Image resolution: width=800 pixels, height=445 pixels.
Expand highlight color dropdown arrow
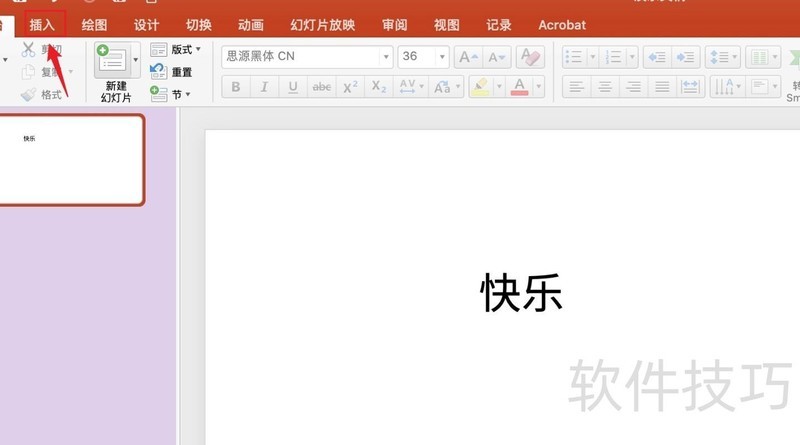tap(499, 87)
